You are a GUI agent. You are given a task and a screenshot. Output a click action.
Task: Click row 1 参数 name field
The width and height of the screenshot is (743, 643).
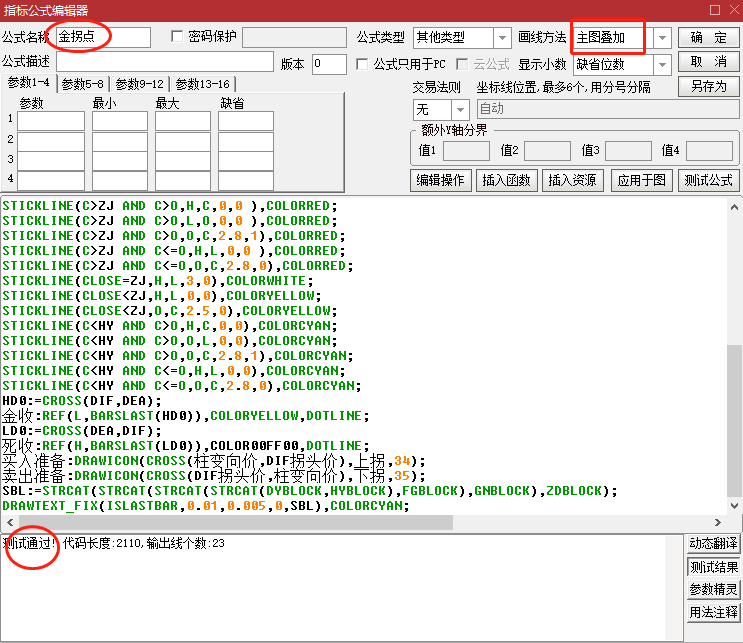point(51,121)
